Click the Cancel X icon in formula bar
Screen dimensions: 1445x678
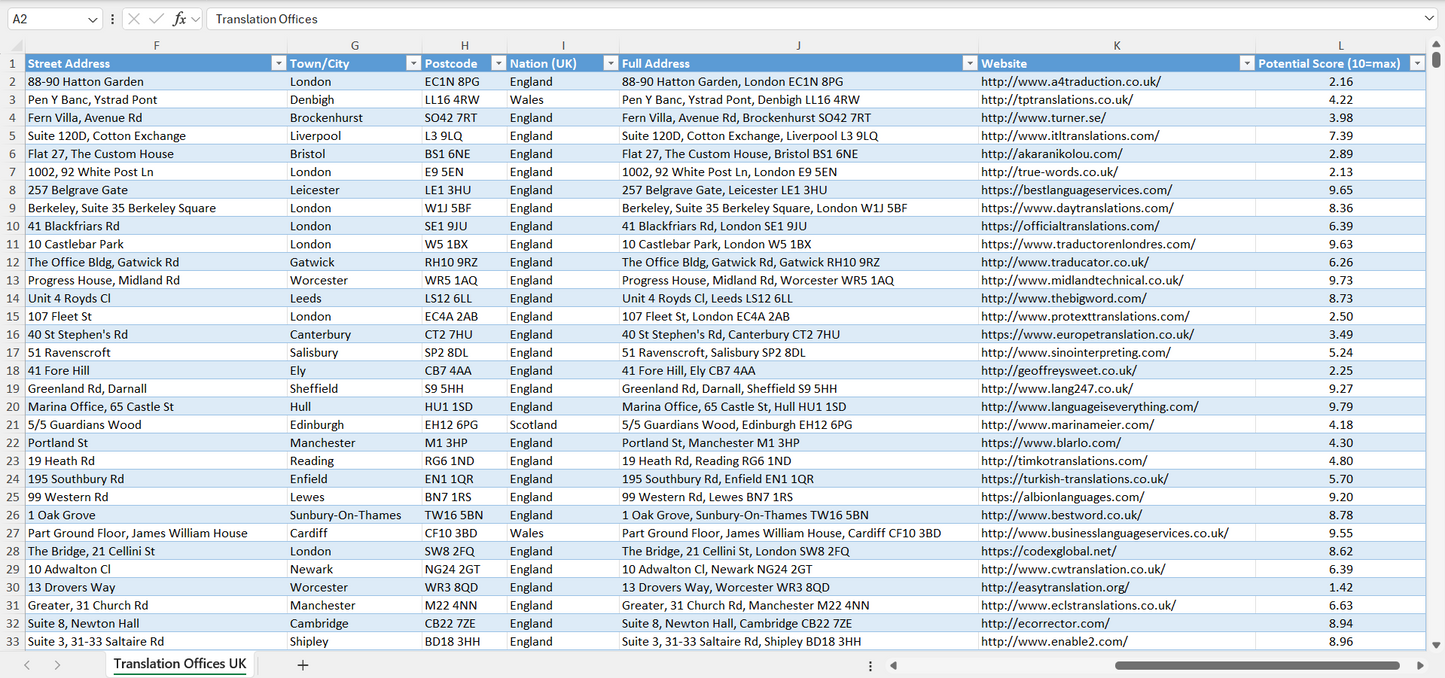(x=133, y=19)
